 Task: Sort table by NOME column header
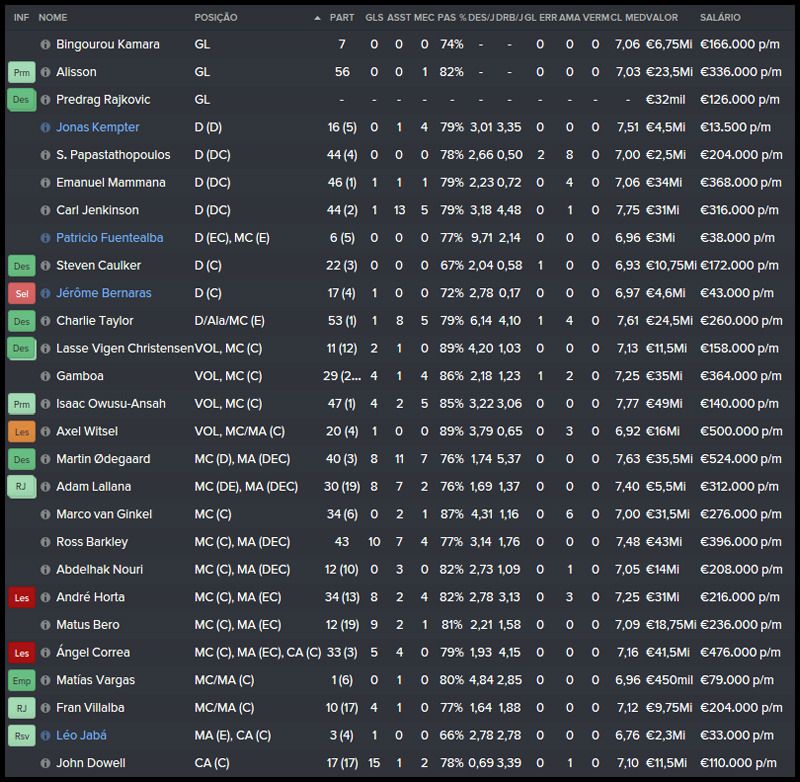pyautogui.click(x=53, y=18)
